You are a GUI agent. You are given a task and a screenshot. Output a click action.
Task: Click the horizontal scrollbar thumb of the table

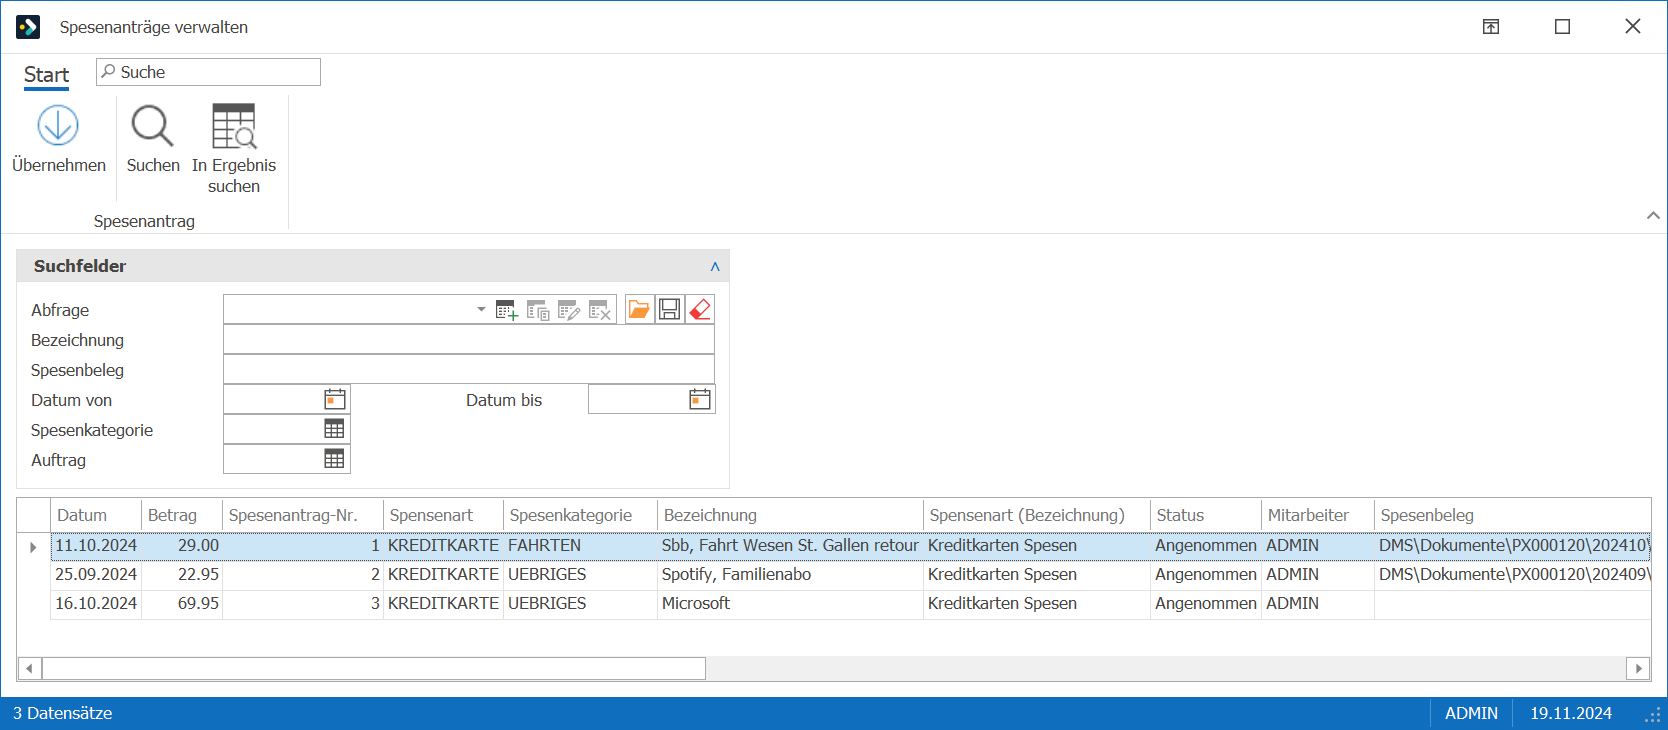(x=373, y=668)
